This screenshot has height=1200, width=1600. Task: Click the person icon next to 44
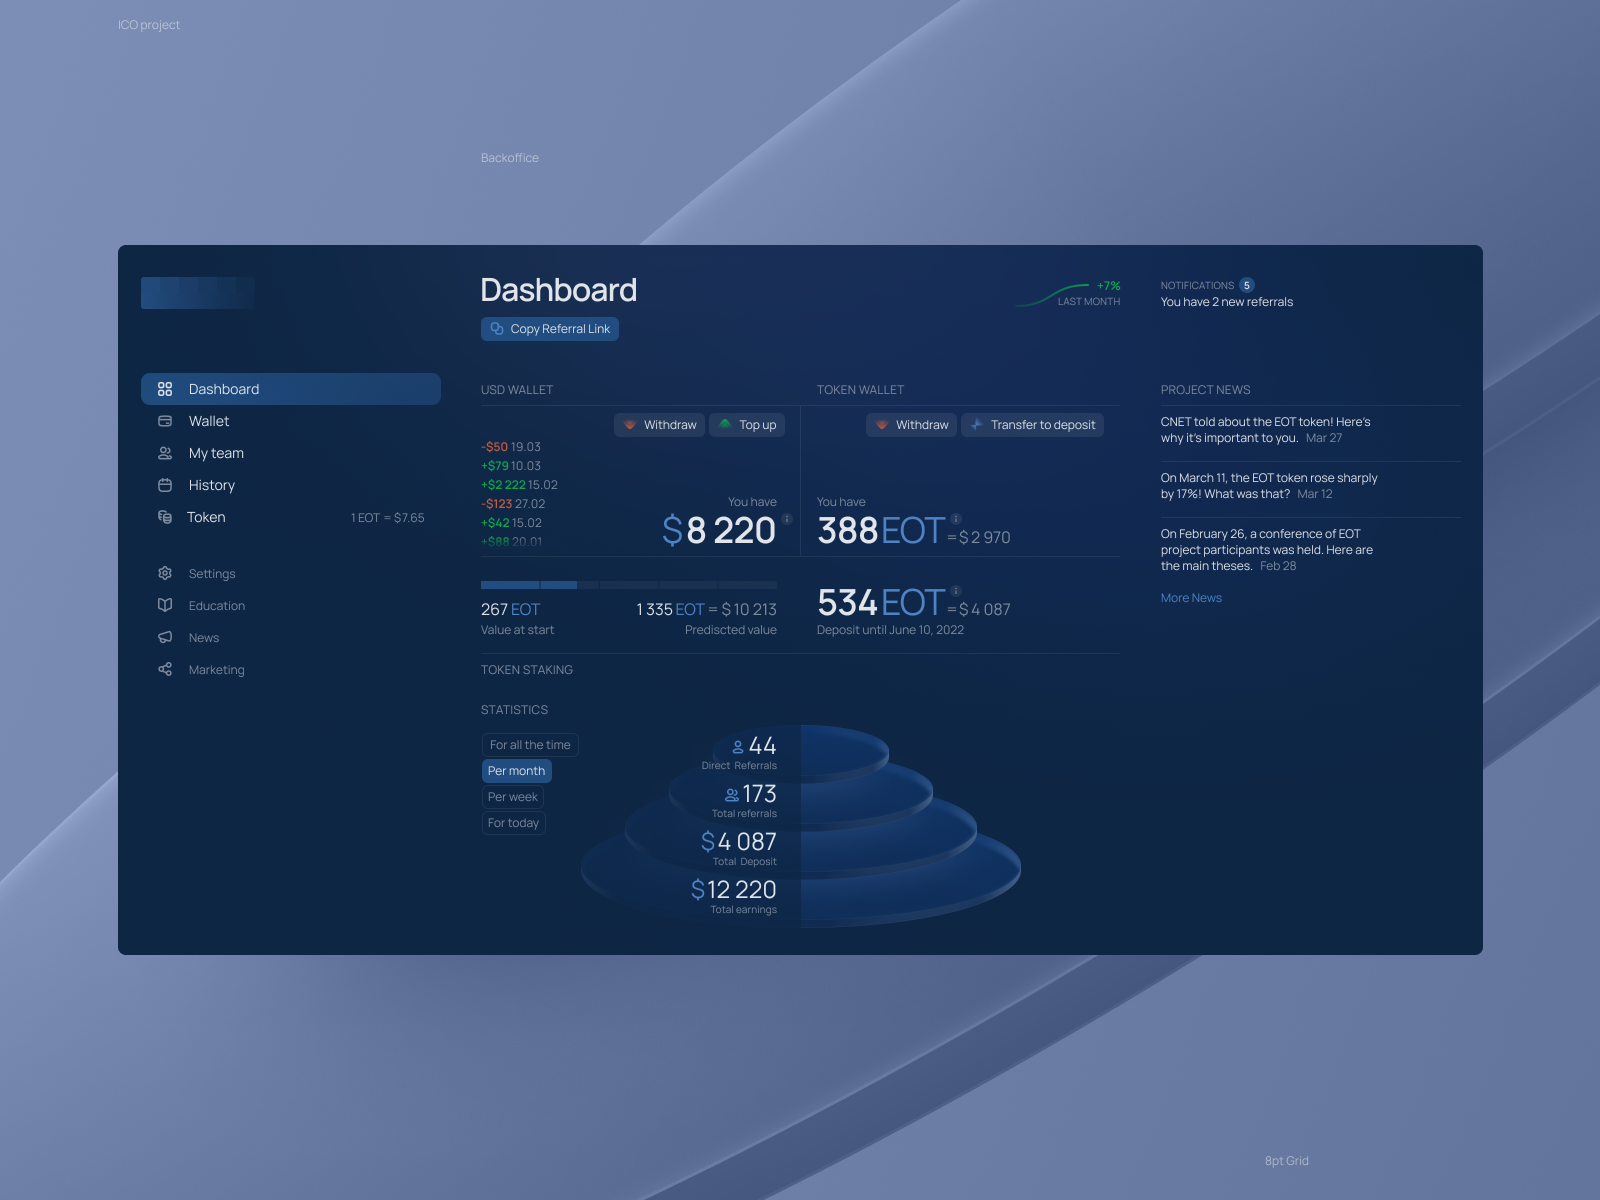click(x=738, y=747)
